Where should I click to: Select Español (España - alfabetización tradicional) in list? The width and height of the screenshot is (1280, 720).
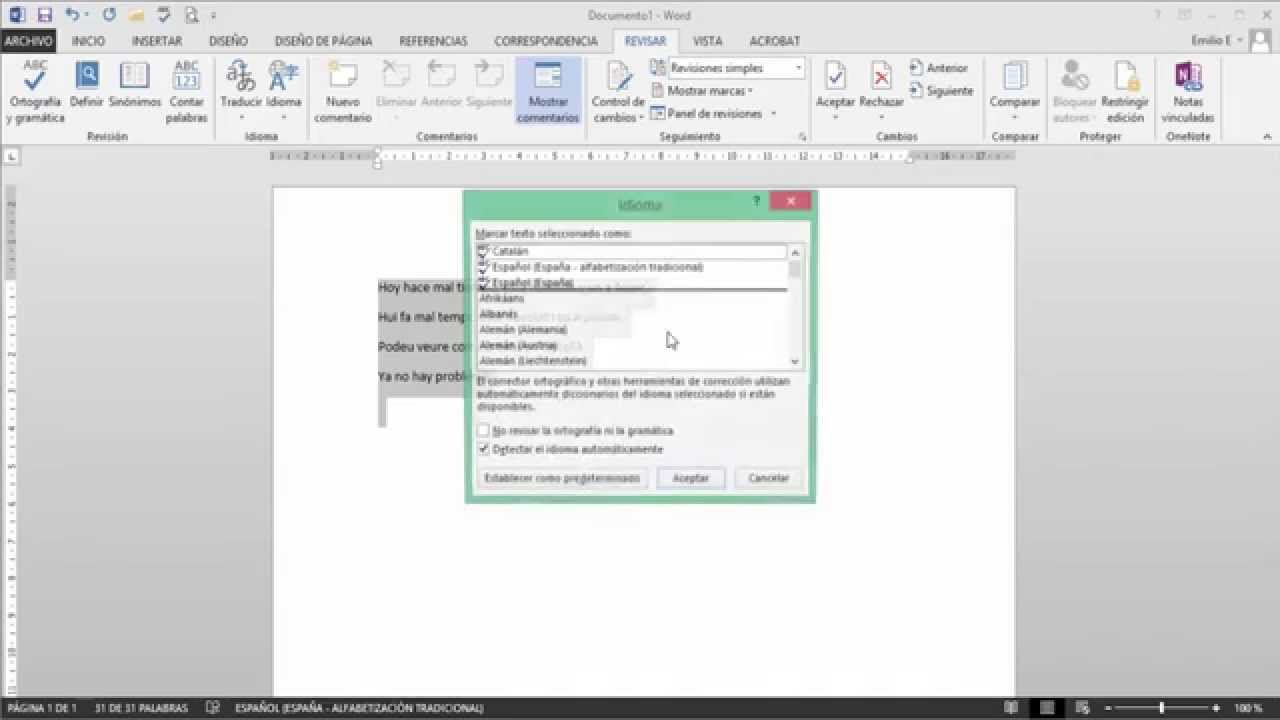coord(632,267)
